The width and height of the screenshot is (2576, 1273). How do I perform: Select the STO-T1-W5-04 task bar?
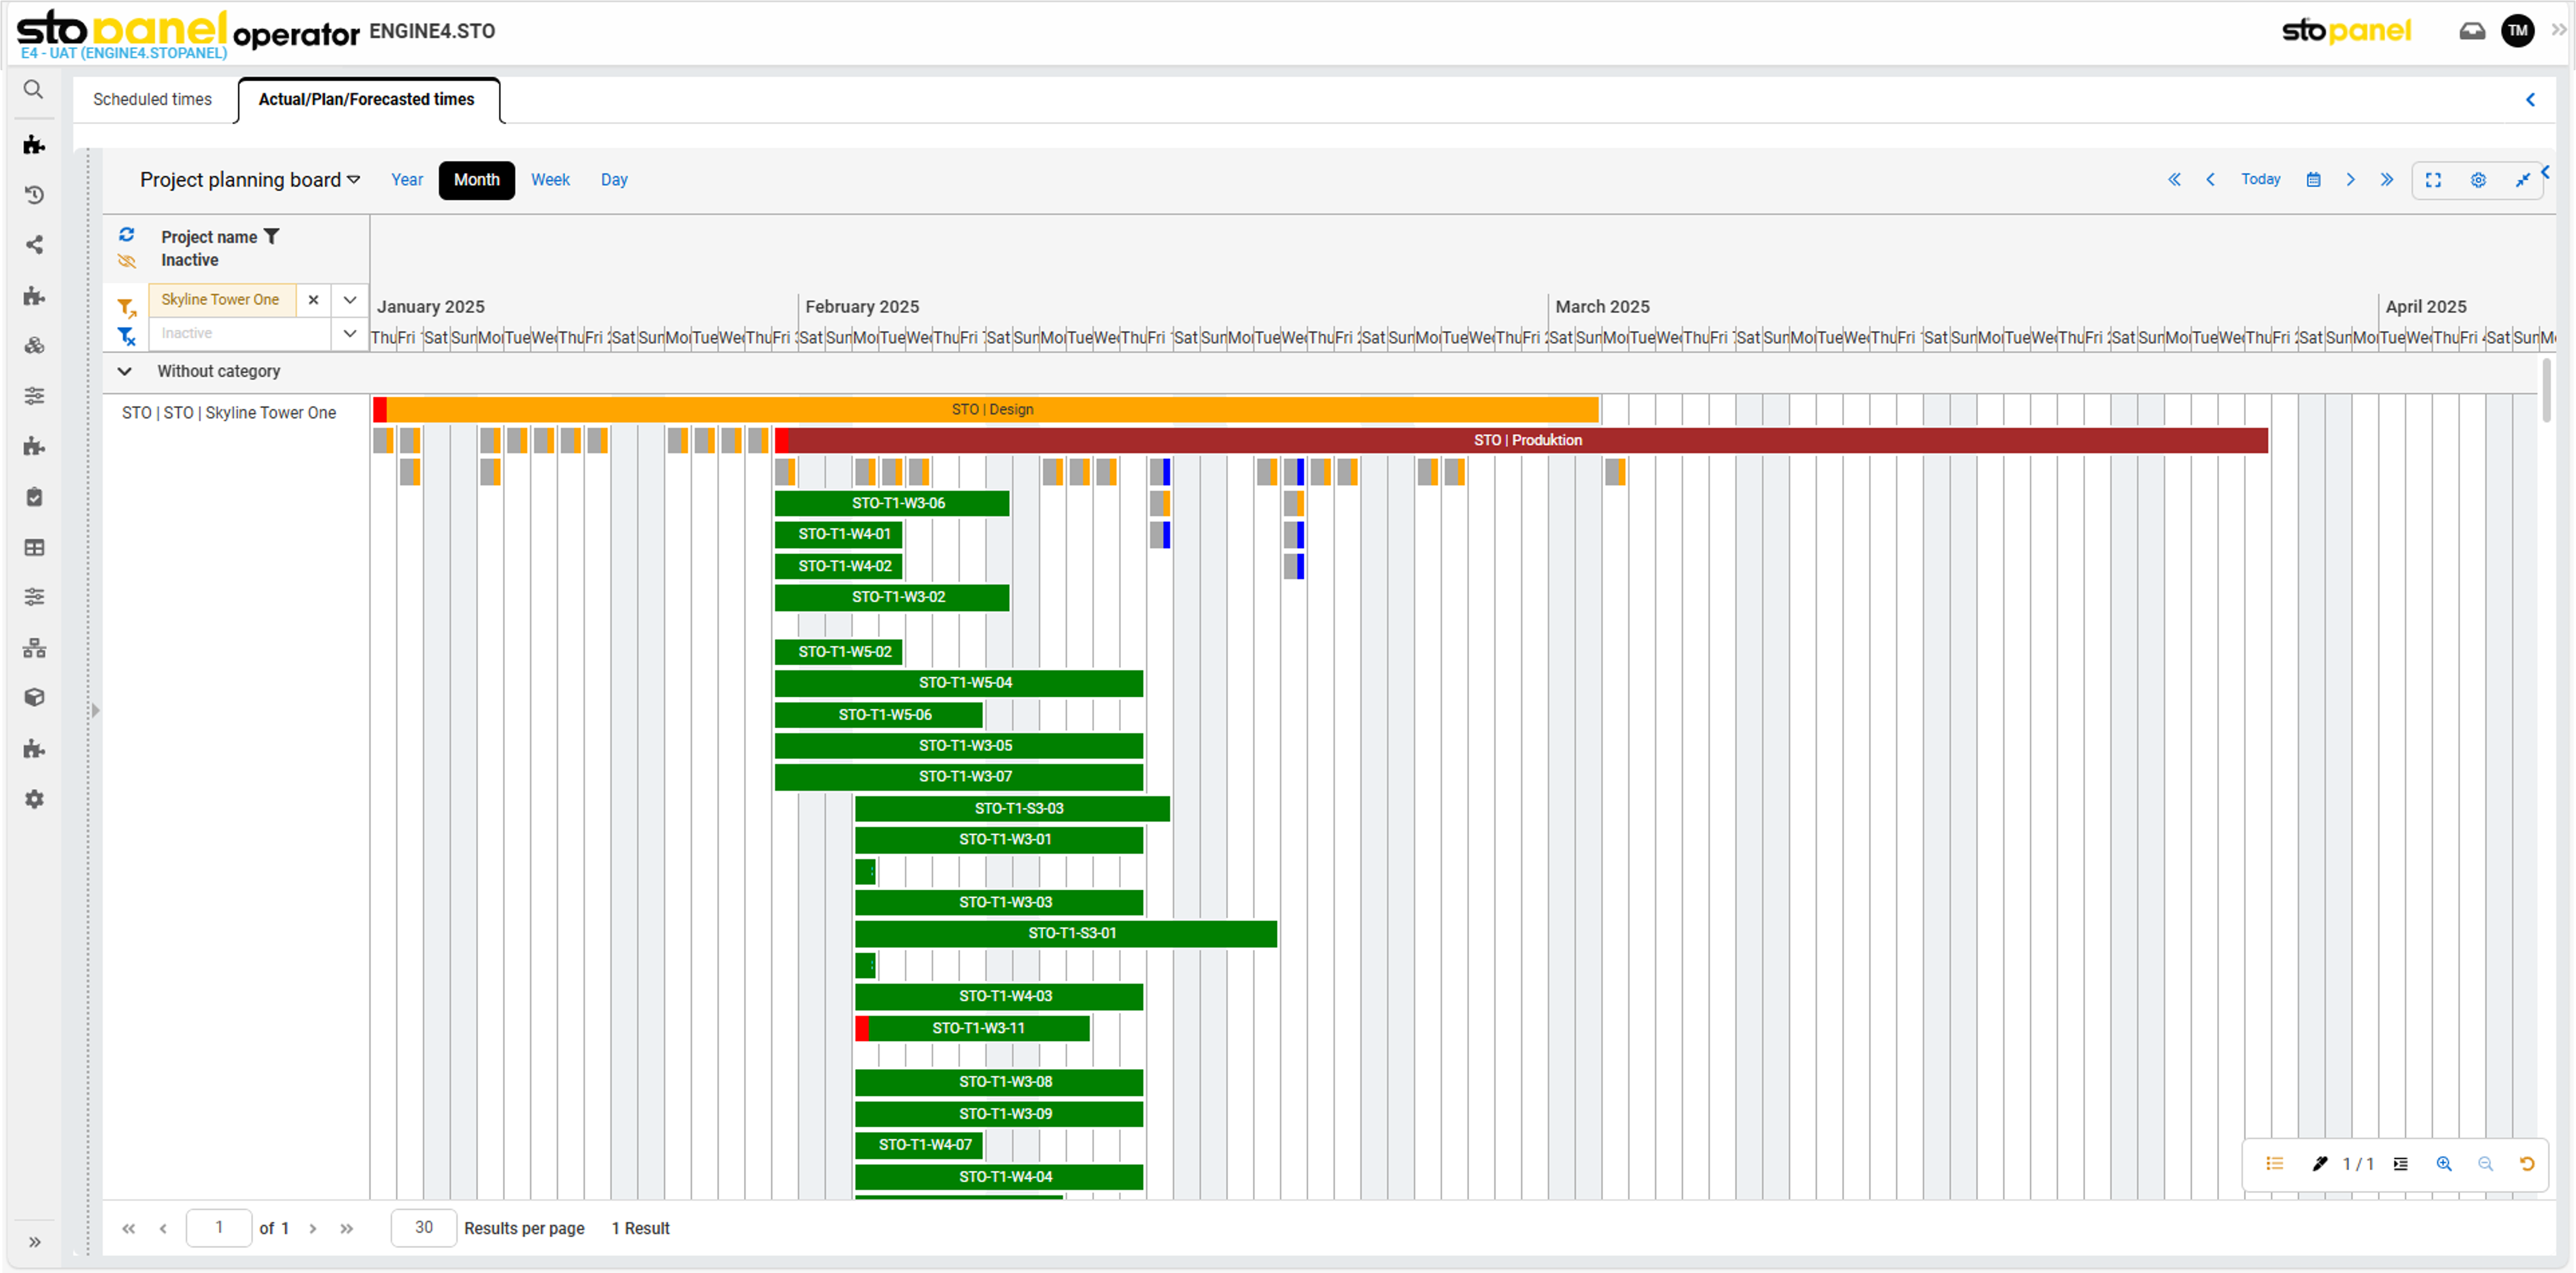[x=959, y=683]
